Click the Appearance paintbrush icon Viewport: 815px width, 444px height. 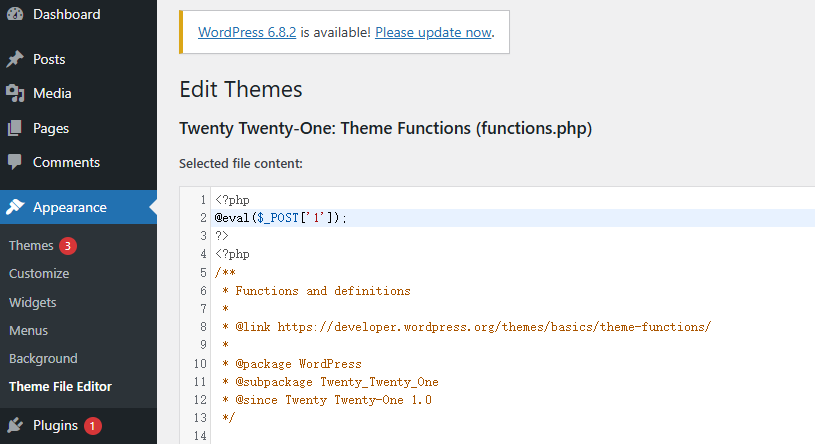click(x=15, y=207)
